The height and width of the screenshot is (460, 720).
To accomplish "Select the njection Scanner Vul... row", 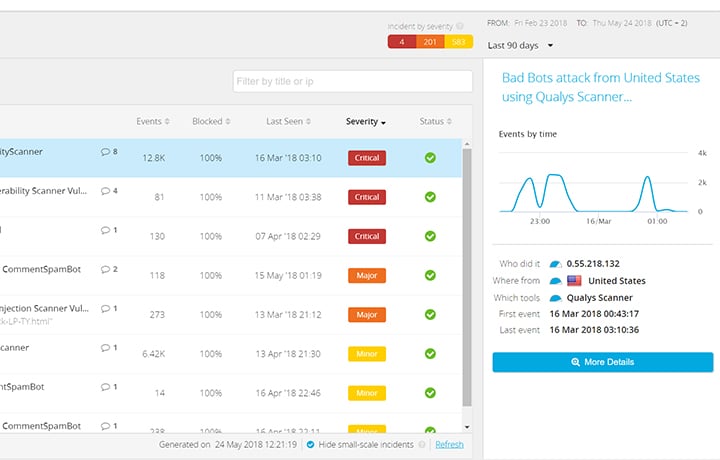I will (x=44, y=309).
